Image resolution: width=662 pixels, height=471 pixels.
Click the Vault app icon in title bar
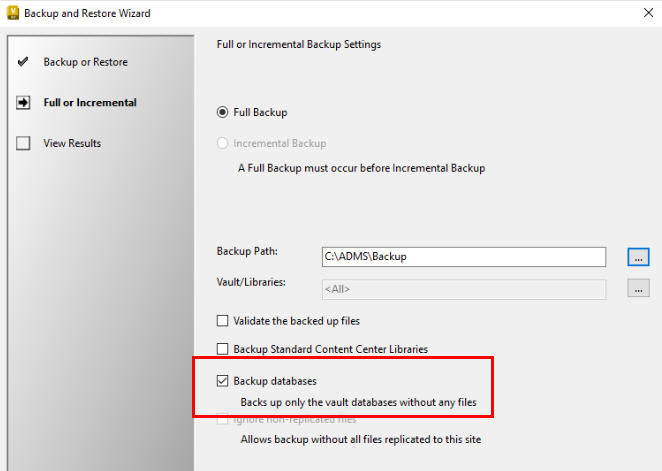[x=13, y=13]
